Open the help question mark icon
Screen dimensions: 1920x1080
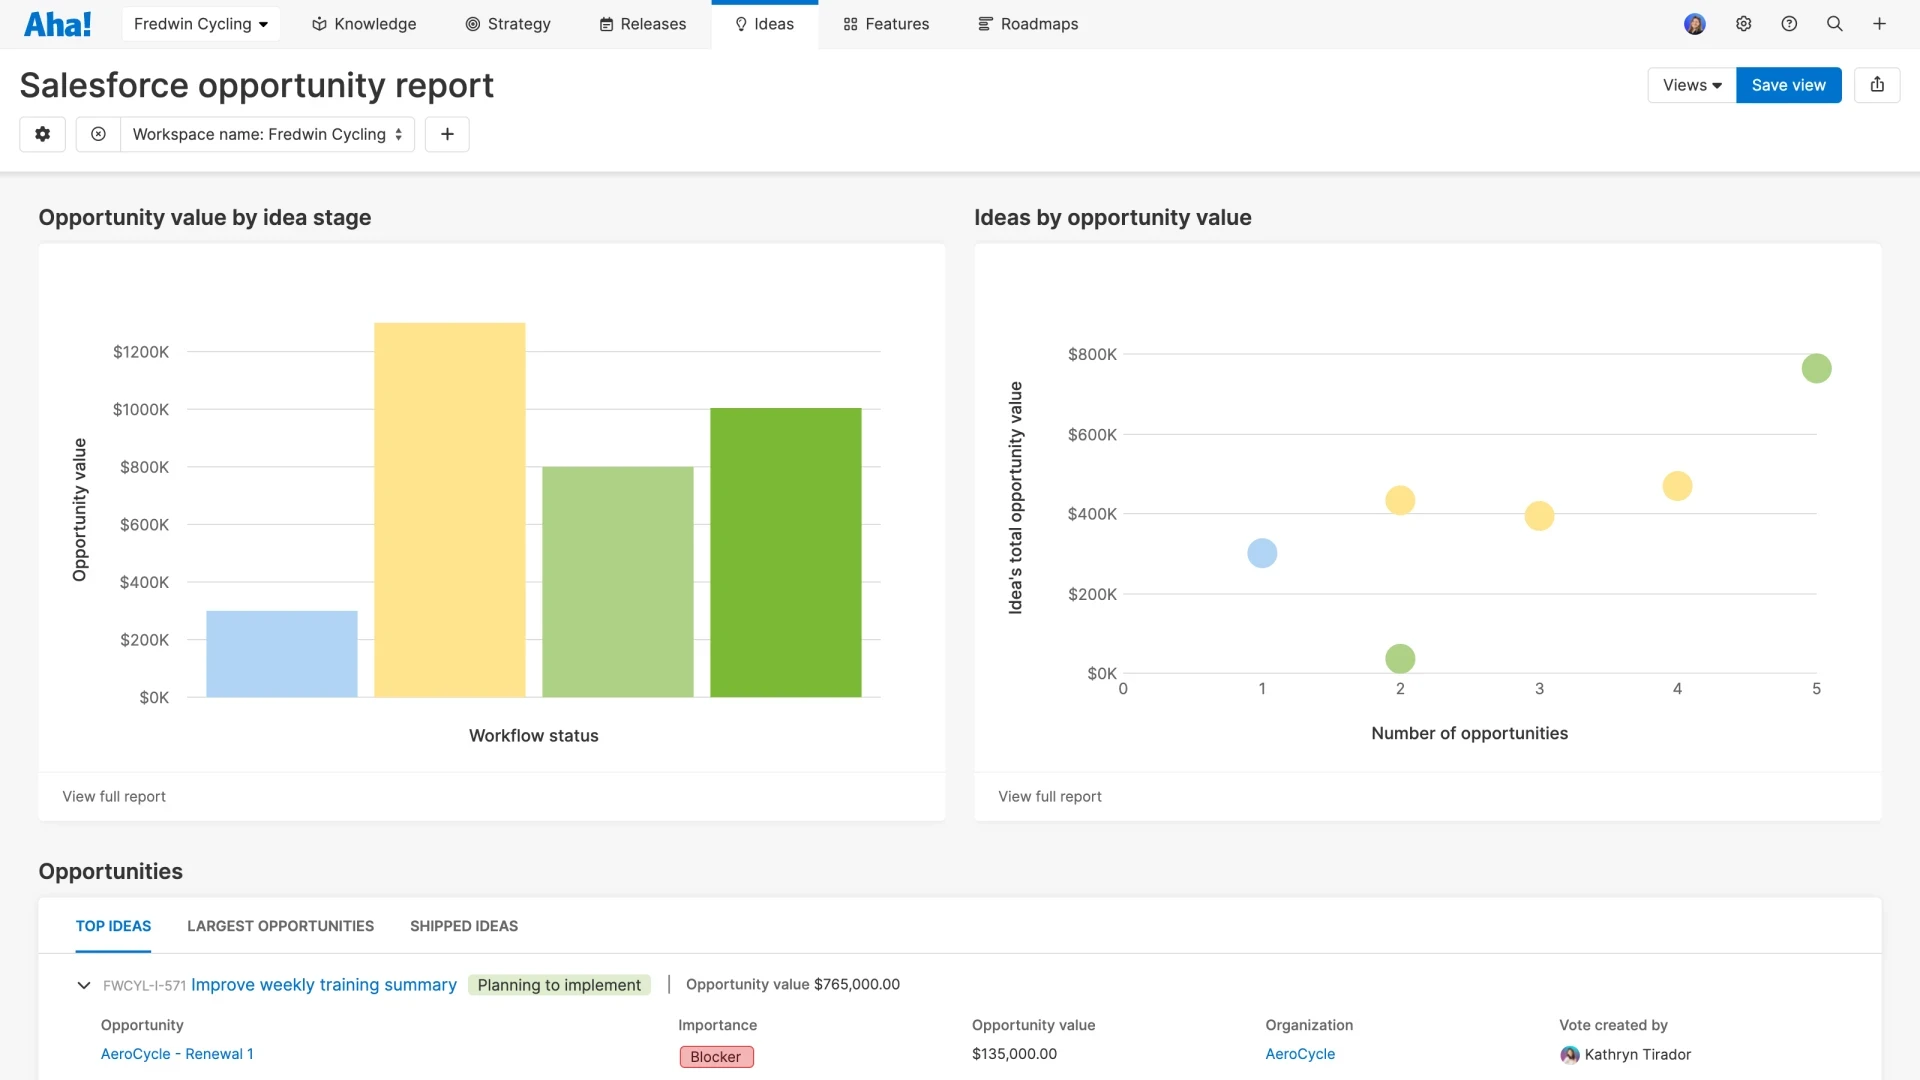click(x=1789, y=23)
